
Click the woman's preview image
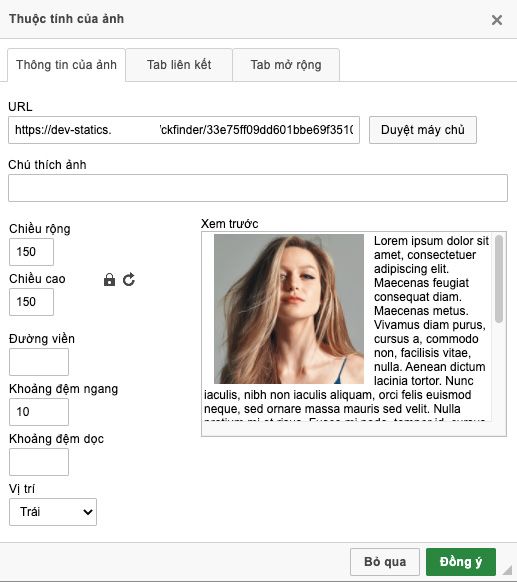289,309
